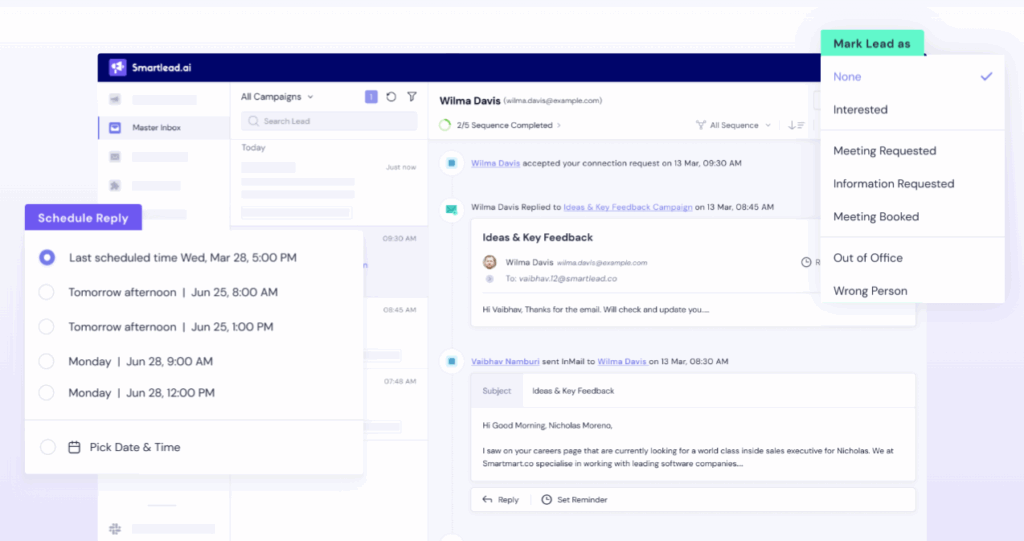Click the 2/5 sequence progress ring
Image resolution: width=1024 pixels, height=541 pixels.
[x=445, y=125]
